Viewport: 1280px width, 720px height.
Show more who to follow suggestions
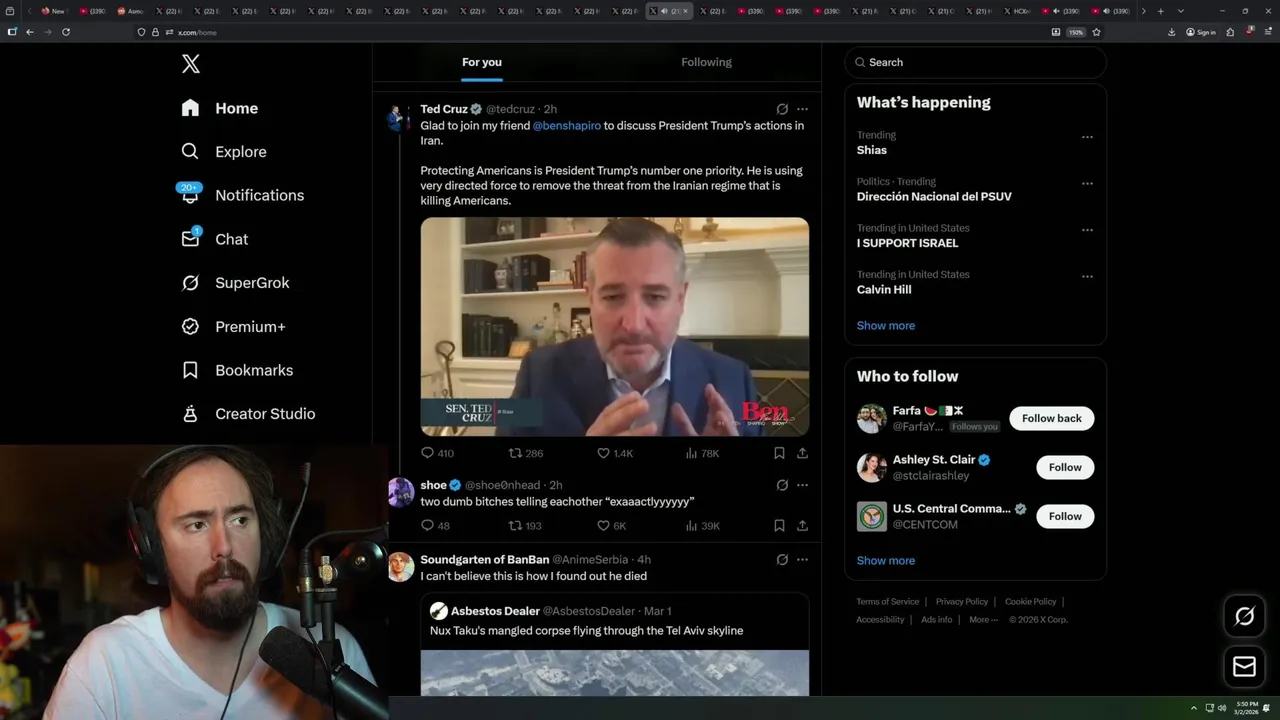(886, 561)
